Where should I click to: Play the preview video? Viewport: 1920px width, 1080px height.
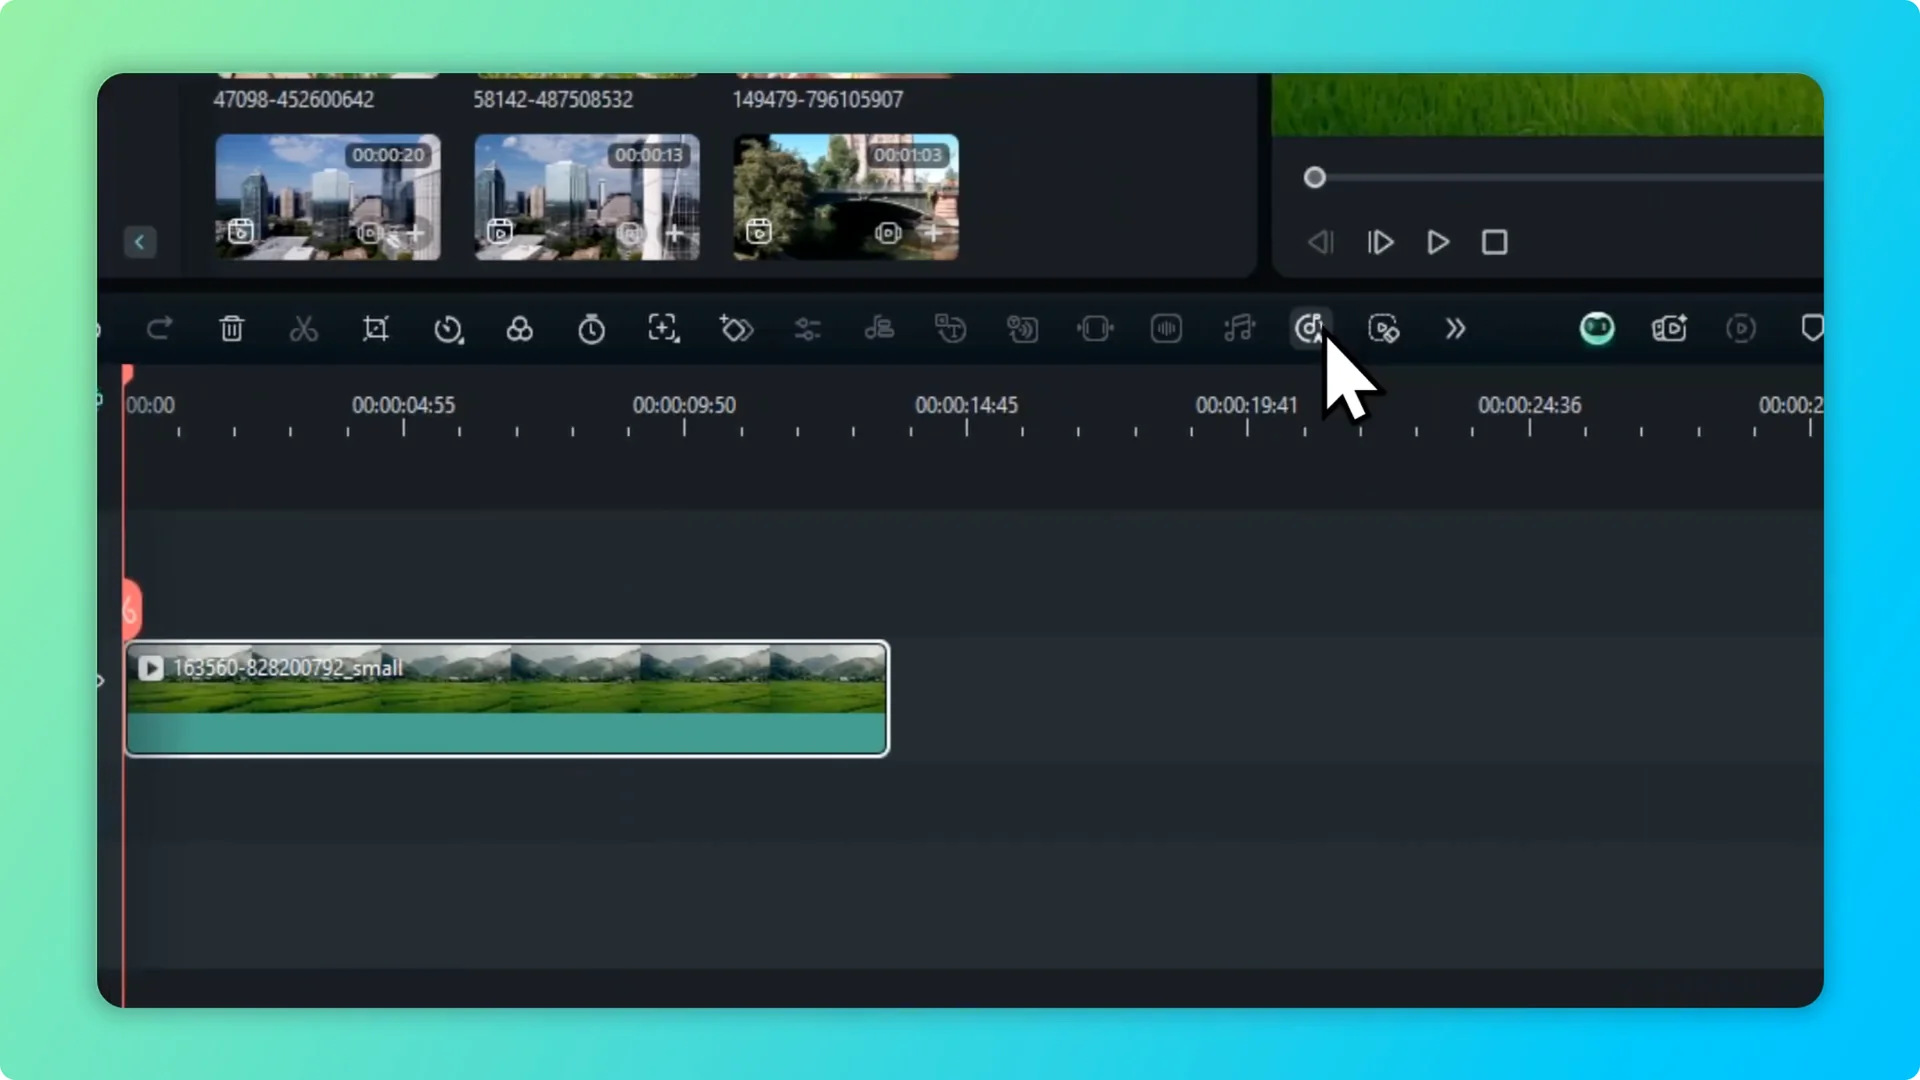coord(1438,242)
